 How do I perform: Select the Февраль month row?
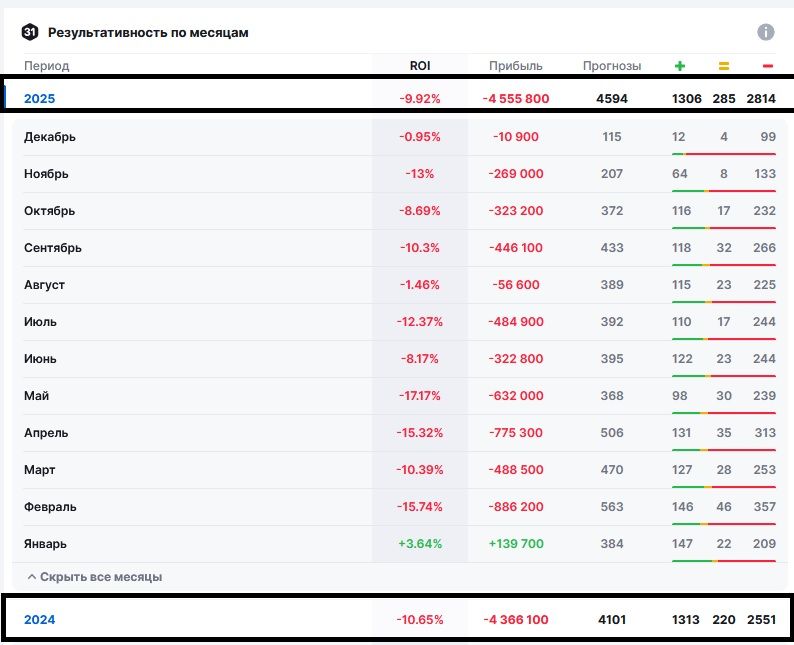click(50, 507)
